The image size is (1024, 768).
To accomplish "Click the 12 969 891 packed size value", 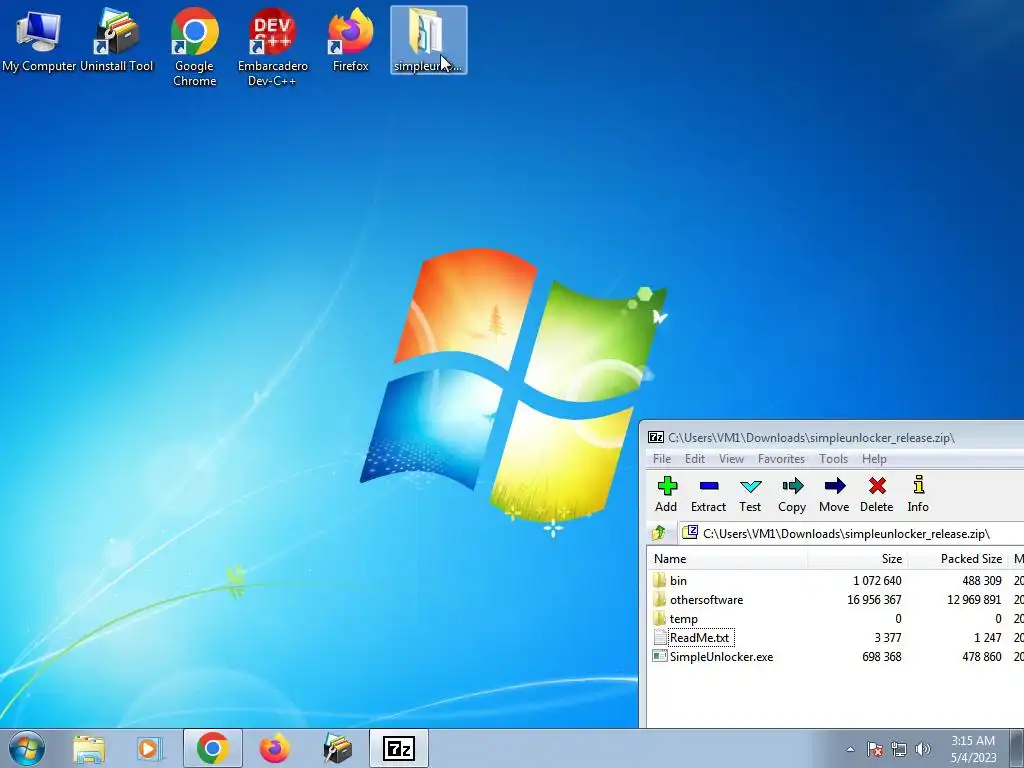I will tap(974, 600).
